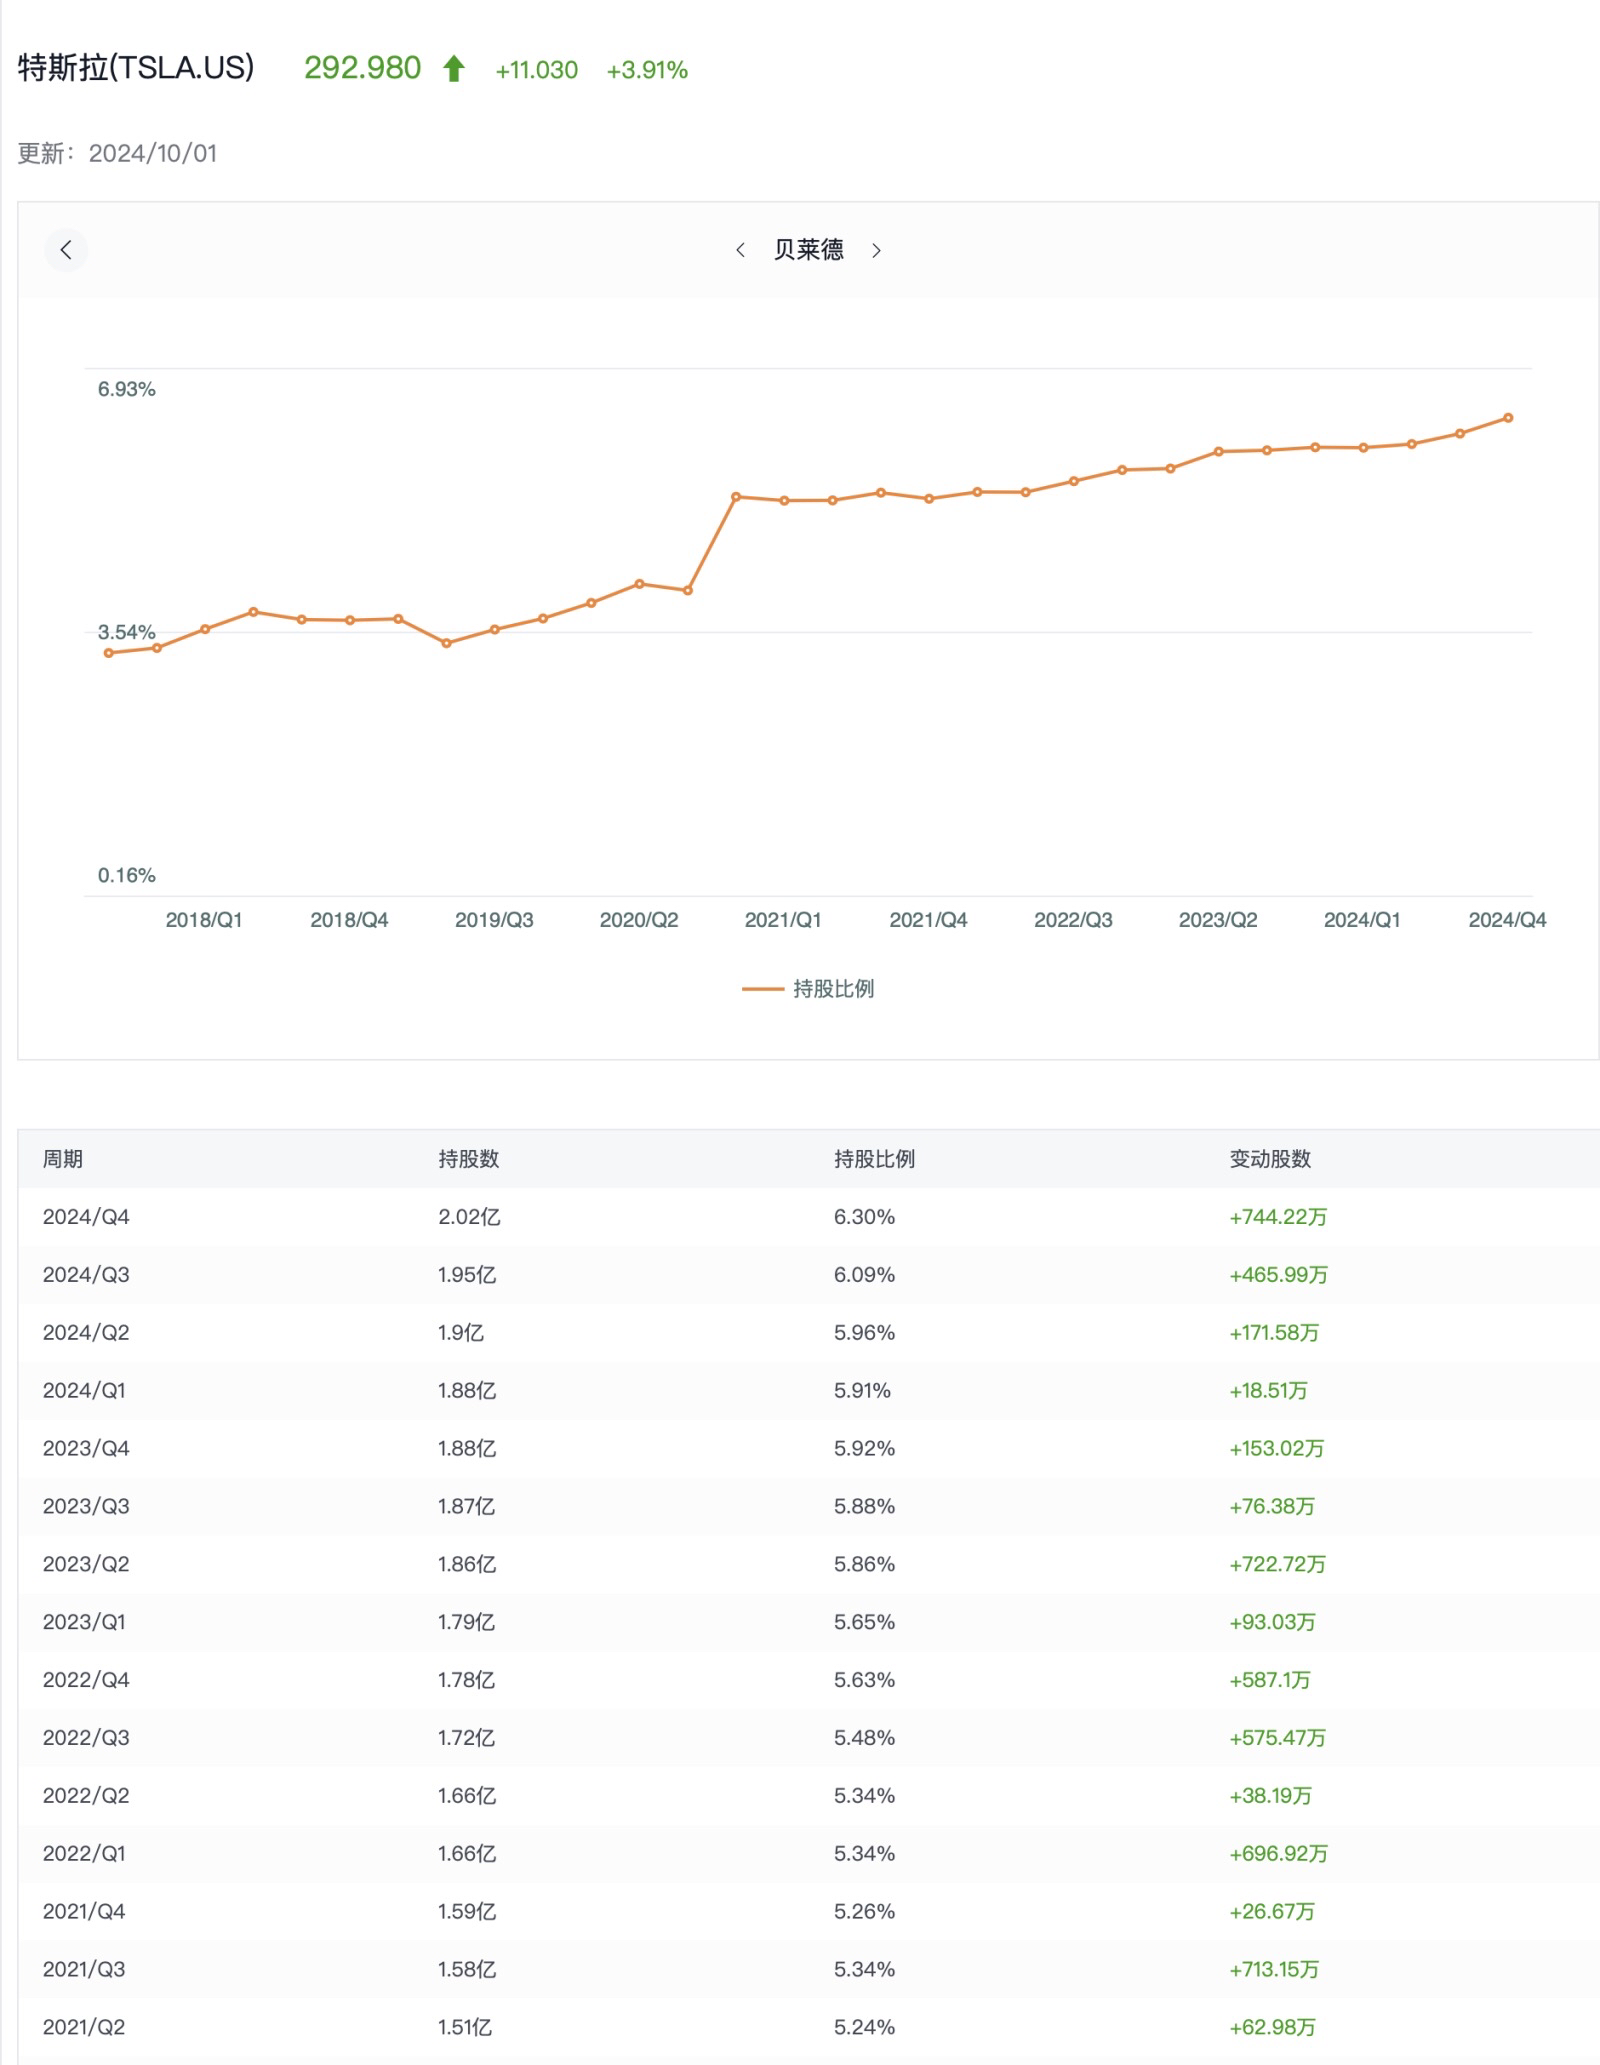
Task: Click the 2024/Q4 x-axis label
Action: click(x=1507, y=920)
